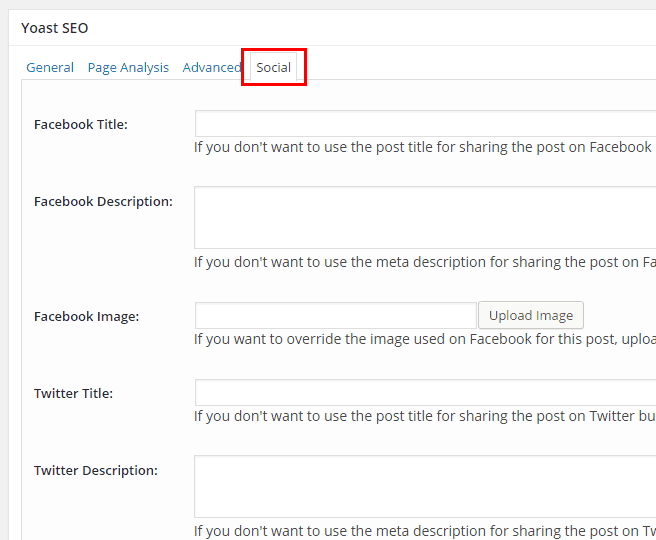This screenshot has height=540, width=656.
Task: Open the Advanced tab
Action: (212, 67)
